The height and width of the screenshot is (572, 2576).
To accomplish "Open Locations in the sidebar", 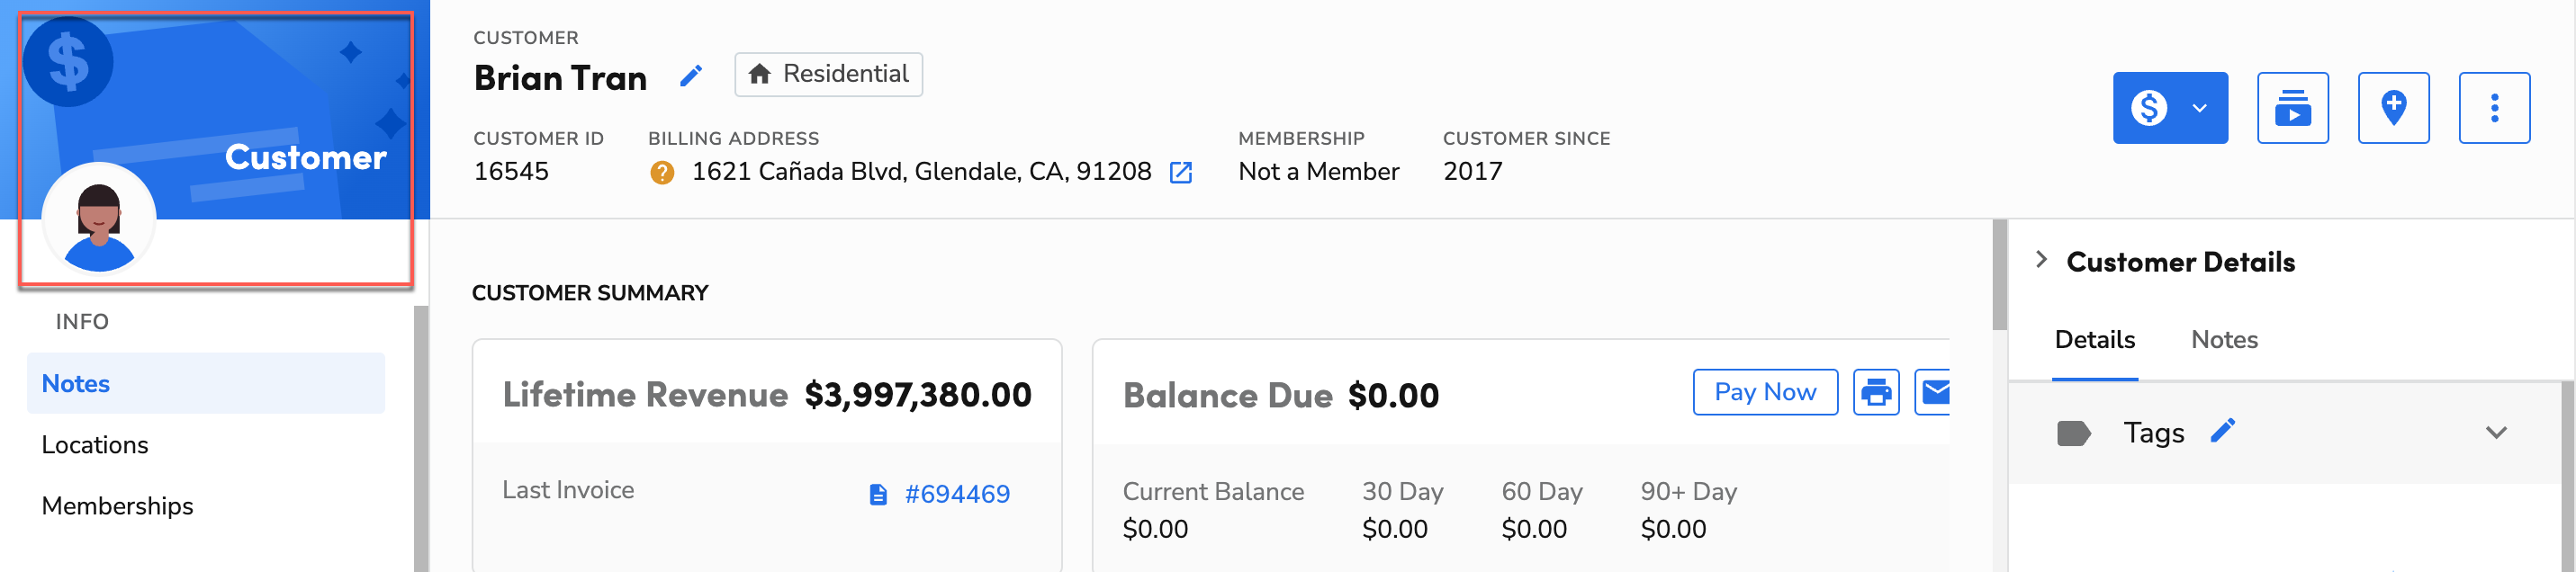I will tap(95, 444).
